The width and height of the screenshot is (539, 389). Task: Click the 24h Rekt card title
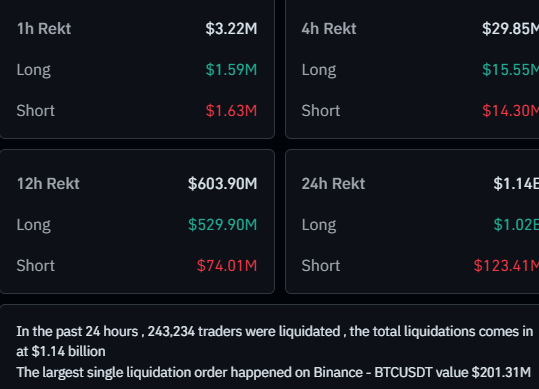(x=333, y=184)
